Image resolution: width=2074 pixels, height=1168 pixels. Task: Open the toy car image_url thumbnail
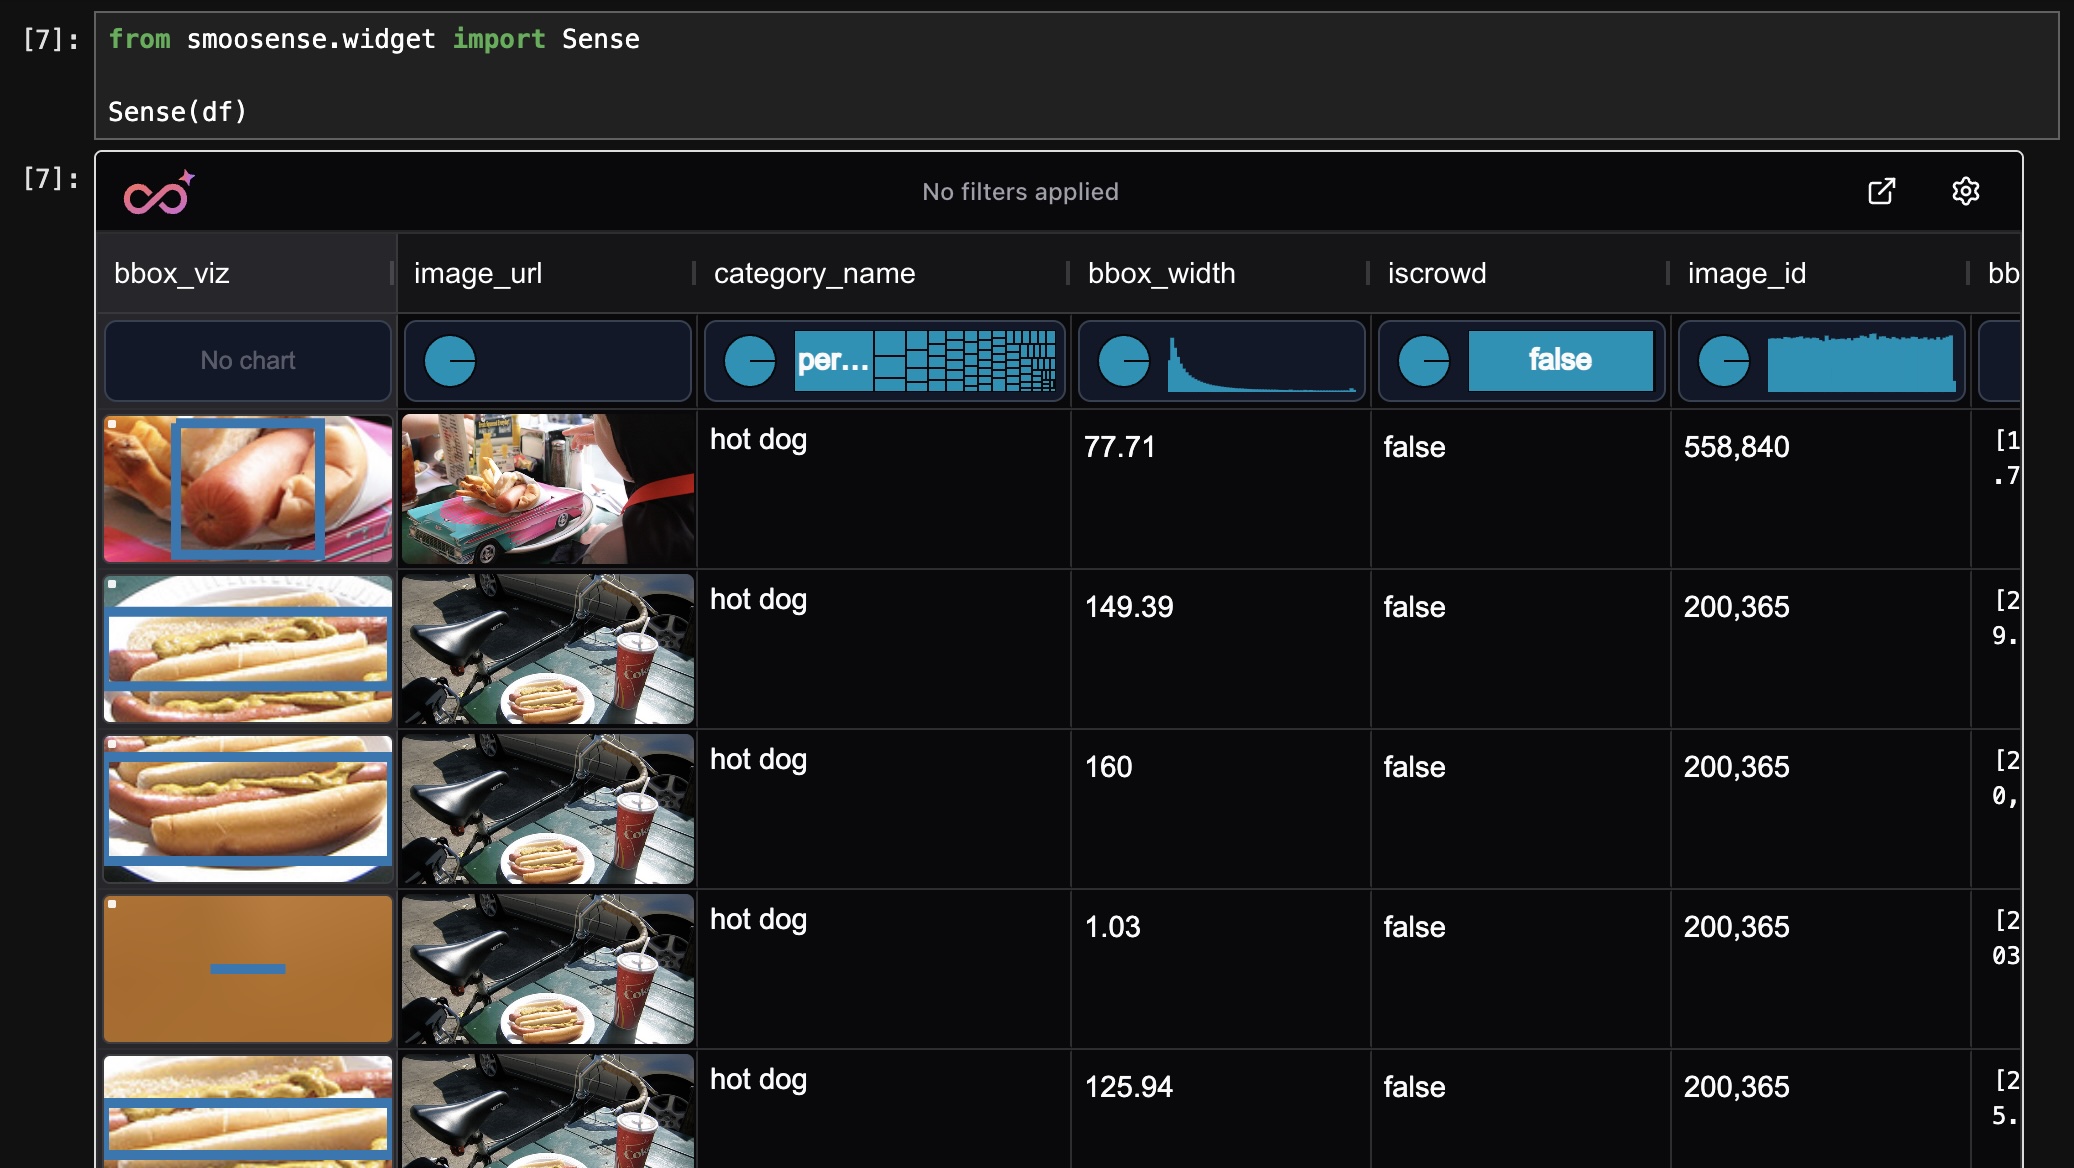[x=547, y=489]
